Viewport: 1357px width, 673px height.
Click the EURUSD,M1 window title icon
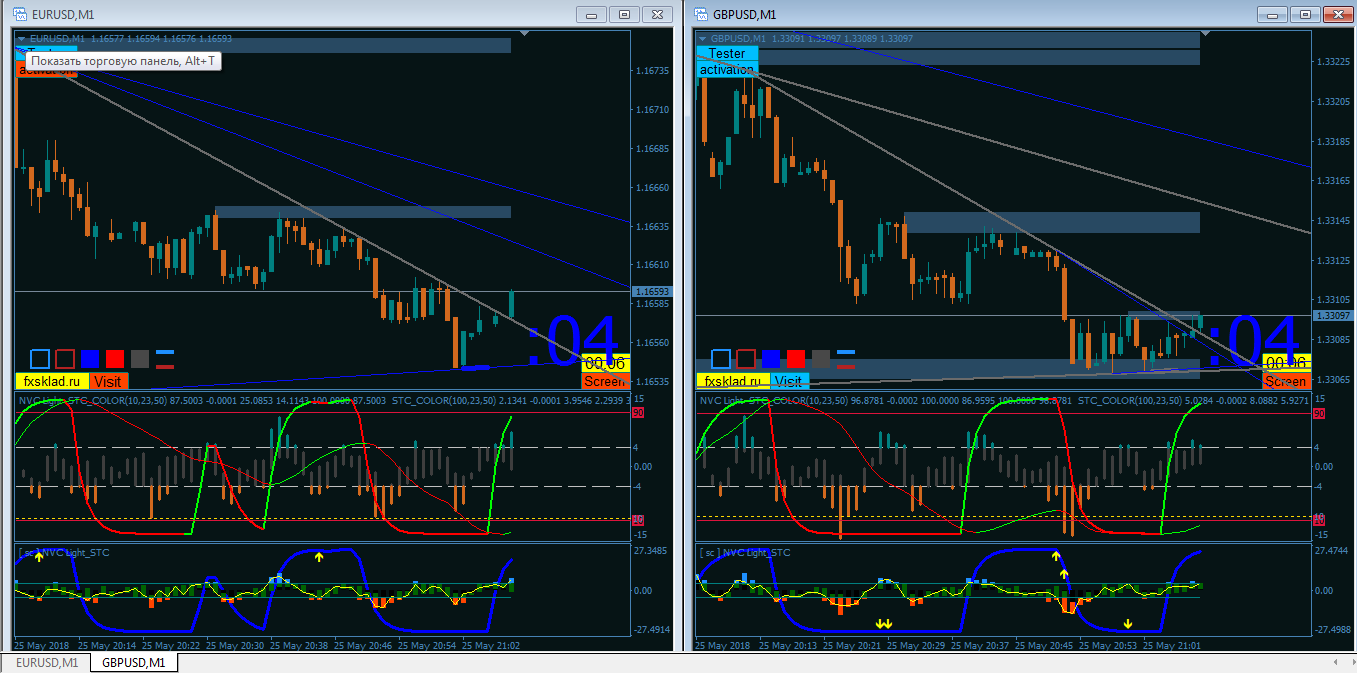(18, 14)
